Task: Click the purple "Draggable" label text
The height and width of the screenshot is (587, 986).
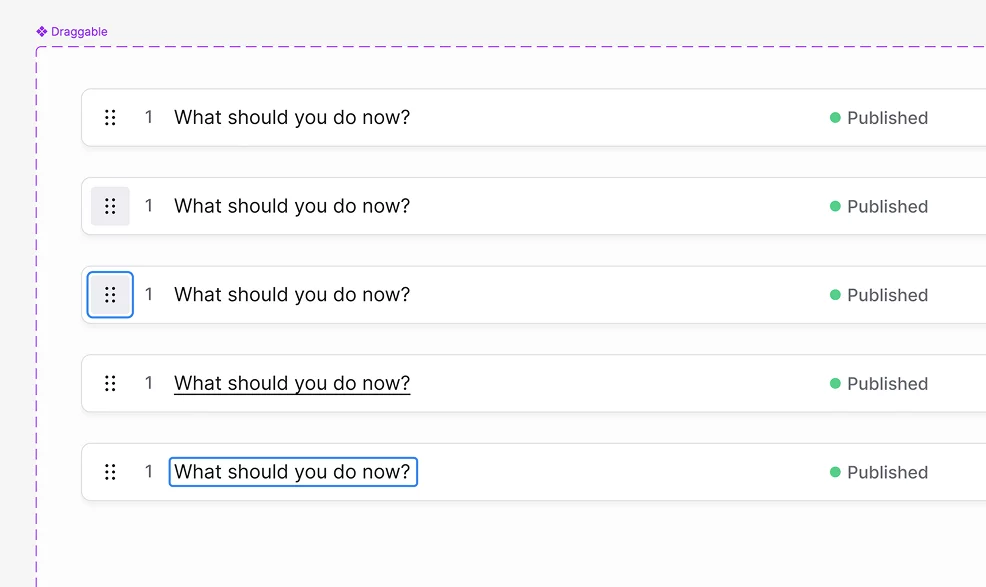Action: [x=79, y=31]
